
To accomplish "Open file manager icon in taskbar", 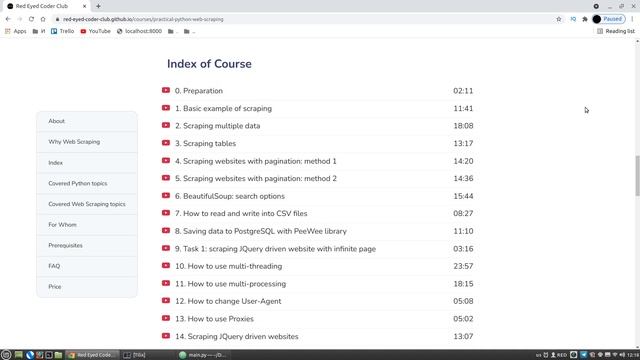I will coord(58,355).
